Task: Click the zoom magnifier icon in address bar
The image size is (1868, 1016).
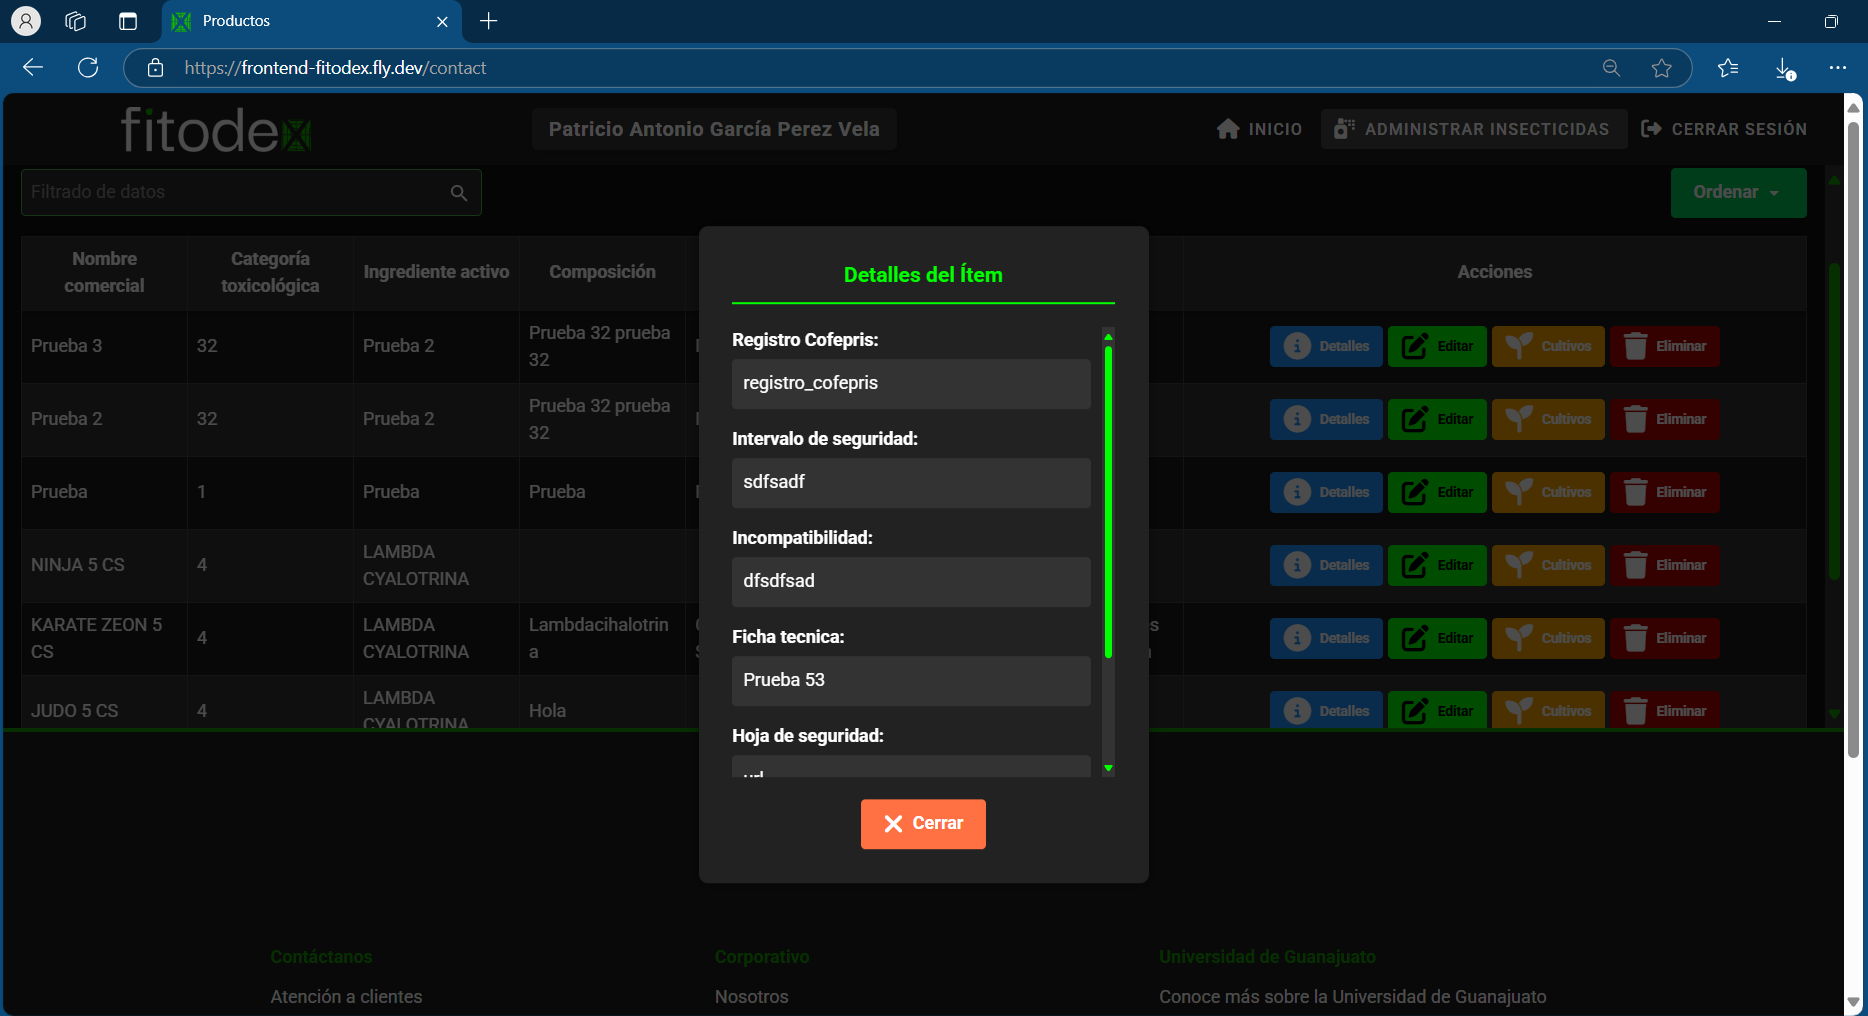Action: point(1611,68)
